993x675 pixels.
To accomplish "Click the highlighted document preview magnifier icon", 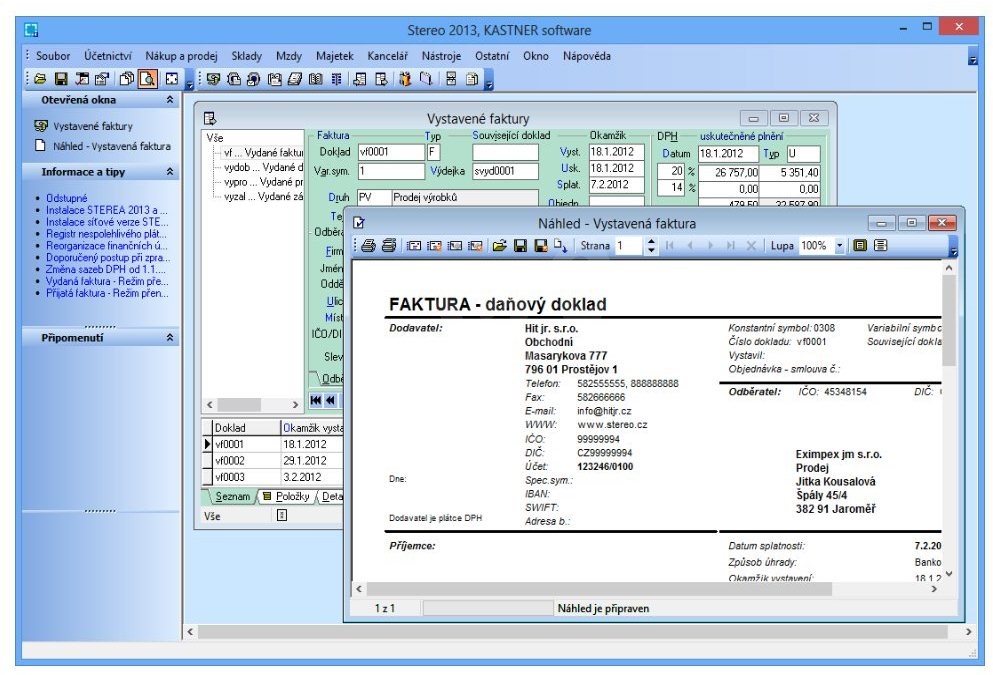I will point(147,79).
